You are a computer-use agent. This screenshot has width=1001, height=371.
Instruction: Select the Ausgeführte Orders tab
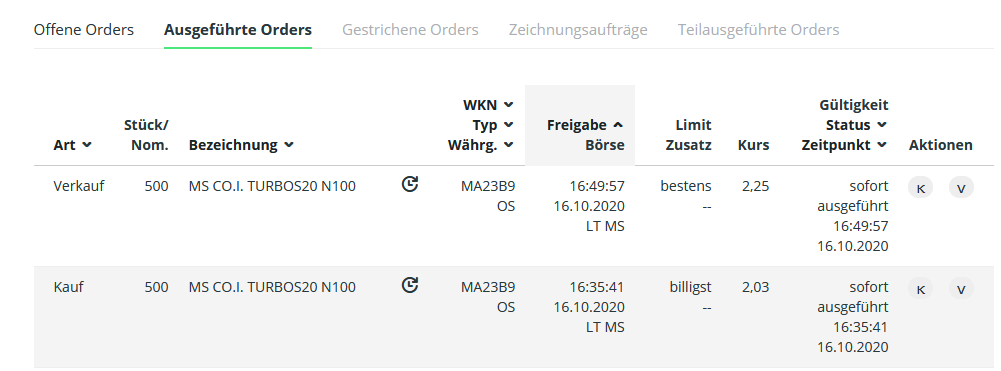tap(237, 30)
